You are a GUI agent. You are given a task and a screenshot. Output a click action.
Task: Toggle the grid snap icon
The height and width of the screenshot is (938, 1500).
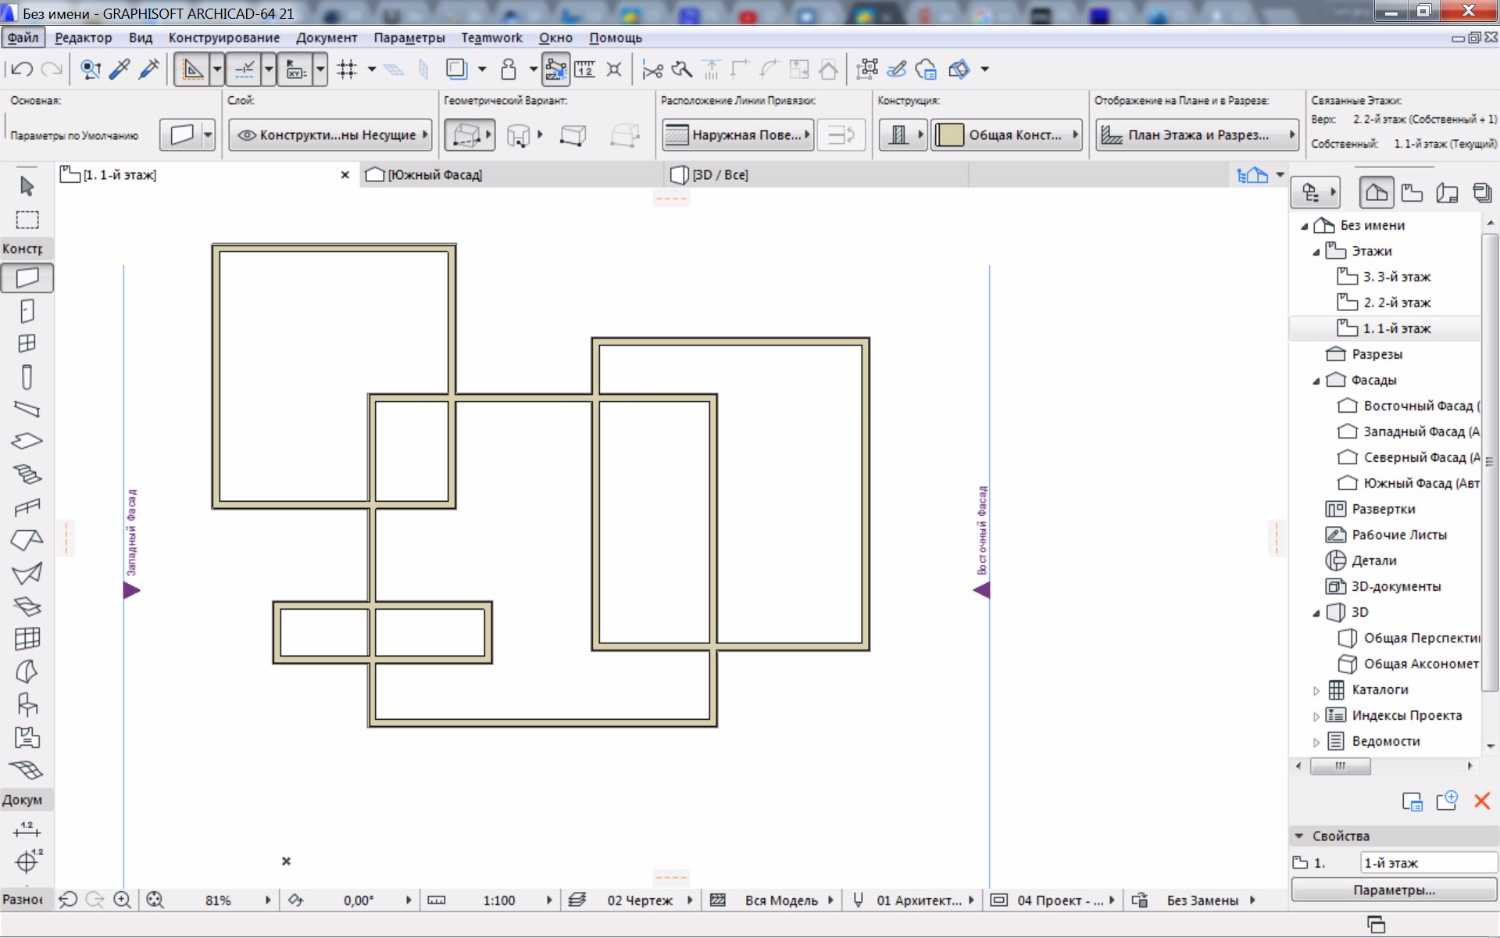tap(347, 69)
